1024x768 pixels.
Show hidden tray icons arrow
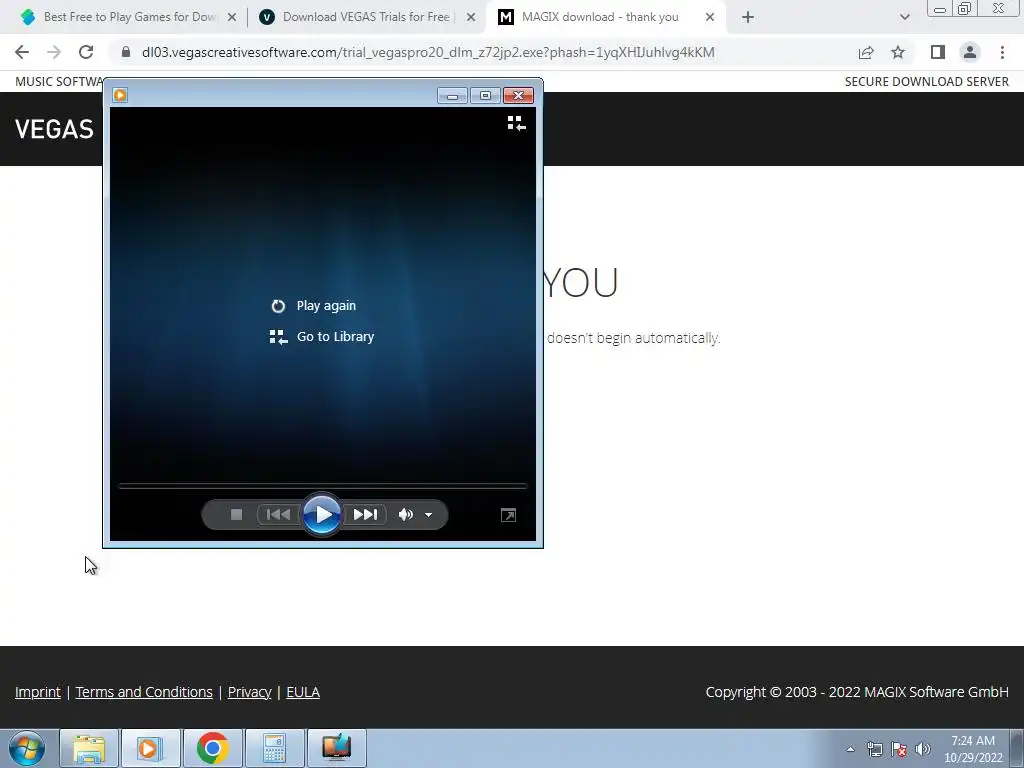click(850, 749)
